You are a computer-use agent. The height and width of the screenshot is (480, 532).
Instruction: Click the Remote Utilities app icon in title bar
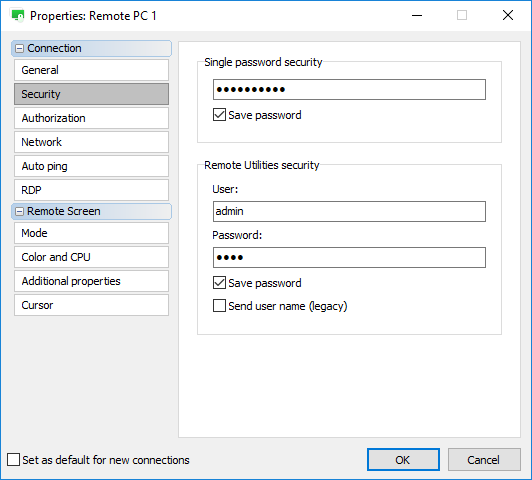pyautogui.click(x=18, y=16)
